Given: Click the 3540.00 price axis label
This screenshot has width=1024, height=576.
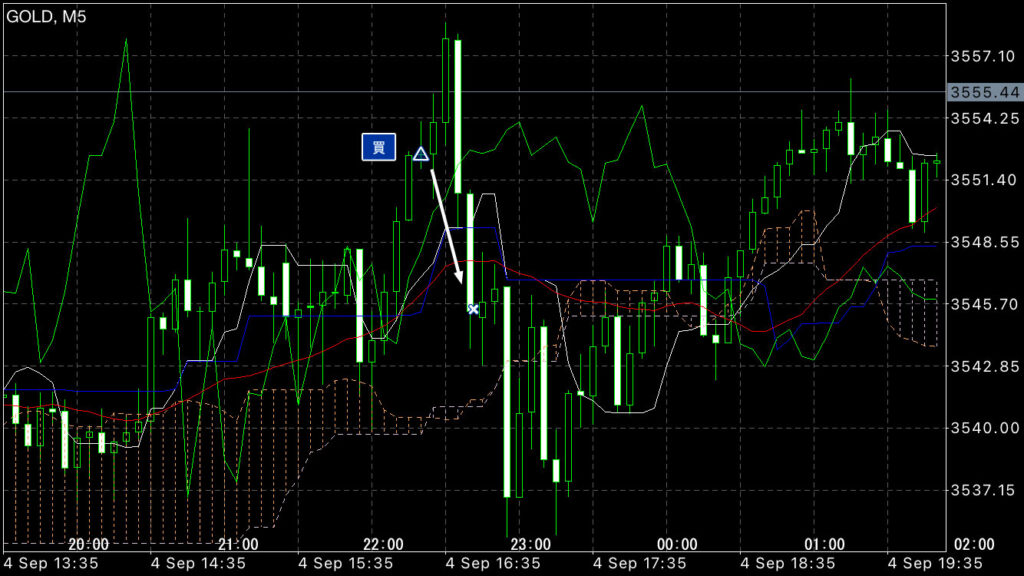Looking at the screenshot, I should pyautogui.click(x=980, y=428).
